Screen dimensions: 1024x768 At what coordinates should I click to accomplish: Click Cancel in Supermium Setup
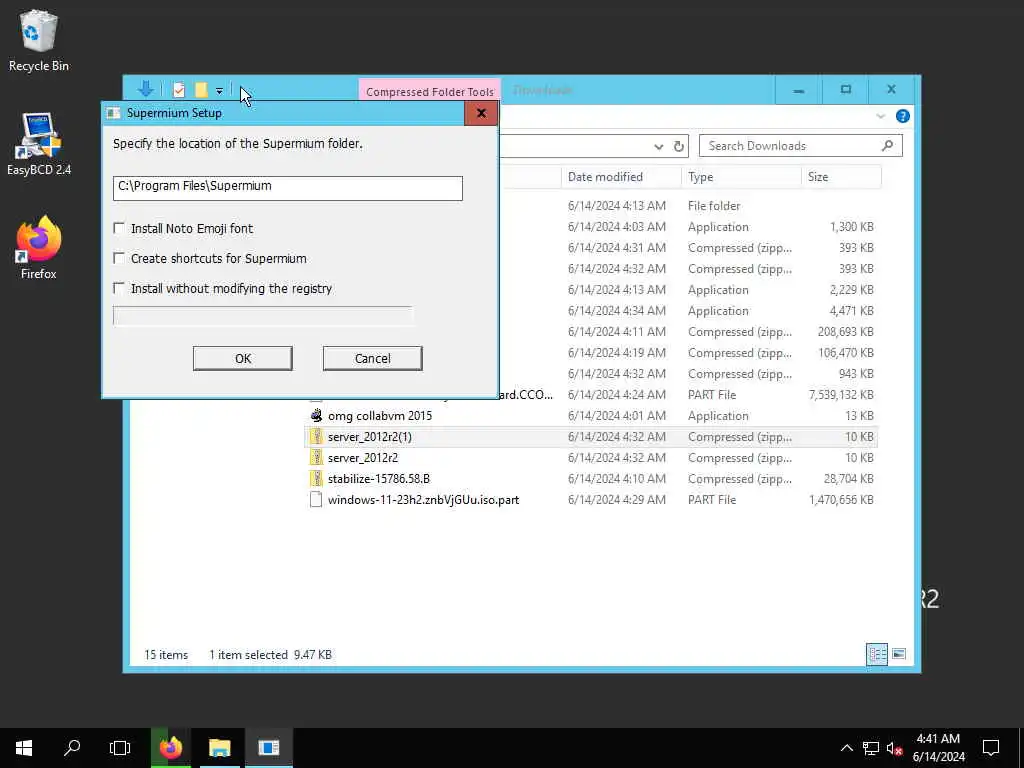point(373,359)
